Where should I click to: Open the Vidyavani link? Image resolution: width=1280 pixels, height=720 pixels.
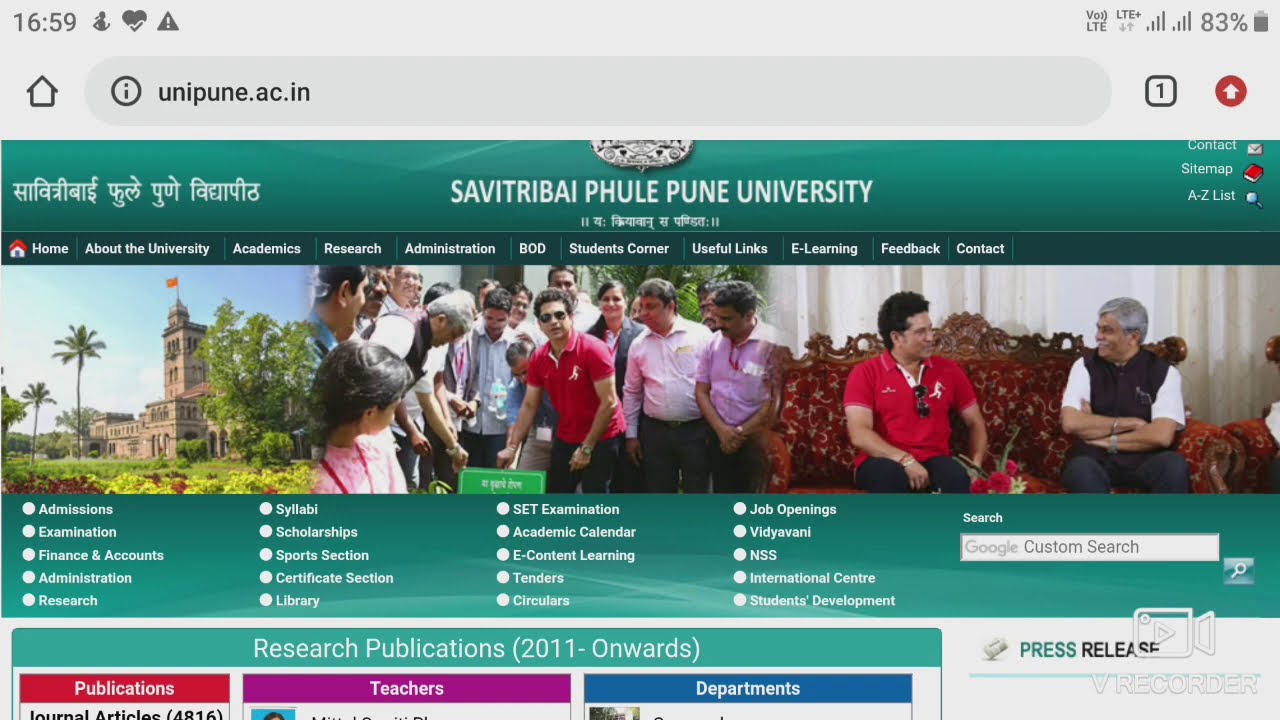pos(780,532)
